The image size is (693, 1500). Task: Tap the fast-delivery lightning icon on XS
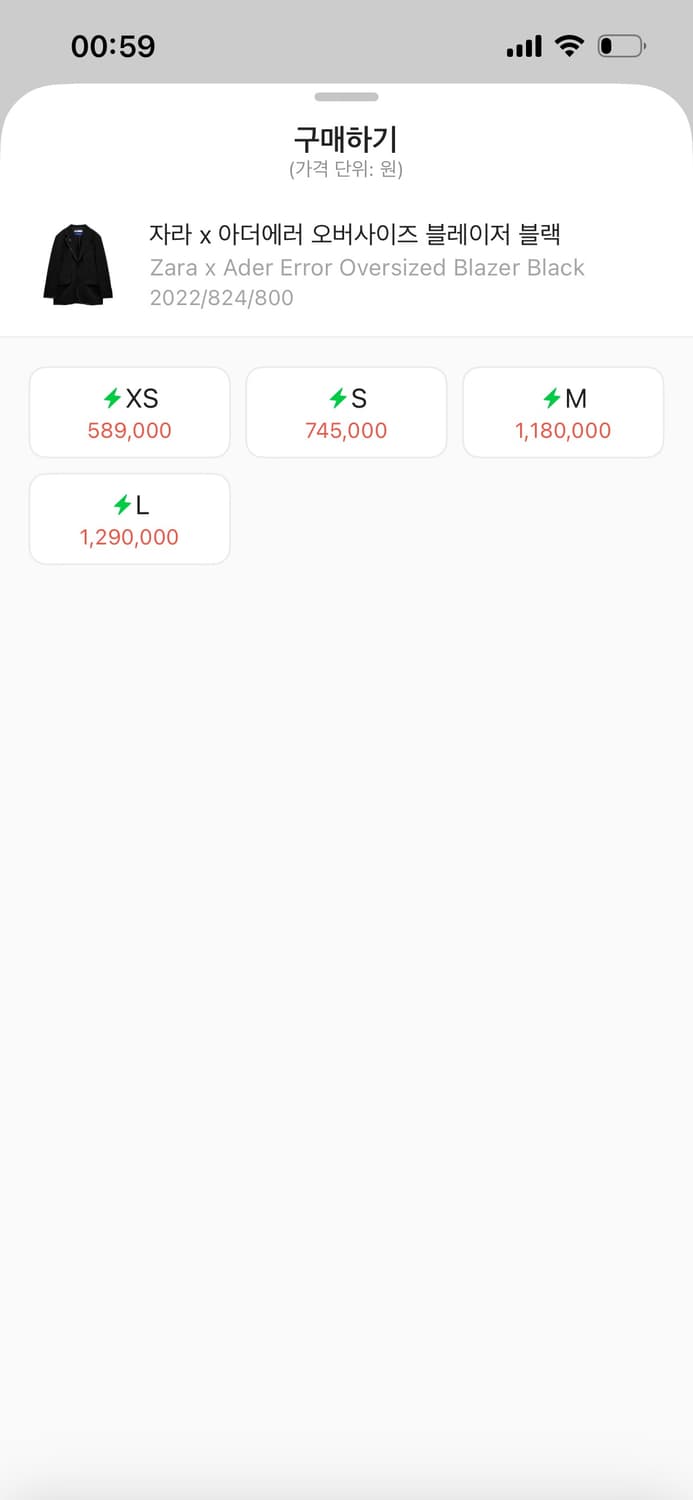pos(112,399)
